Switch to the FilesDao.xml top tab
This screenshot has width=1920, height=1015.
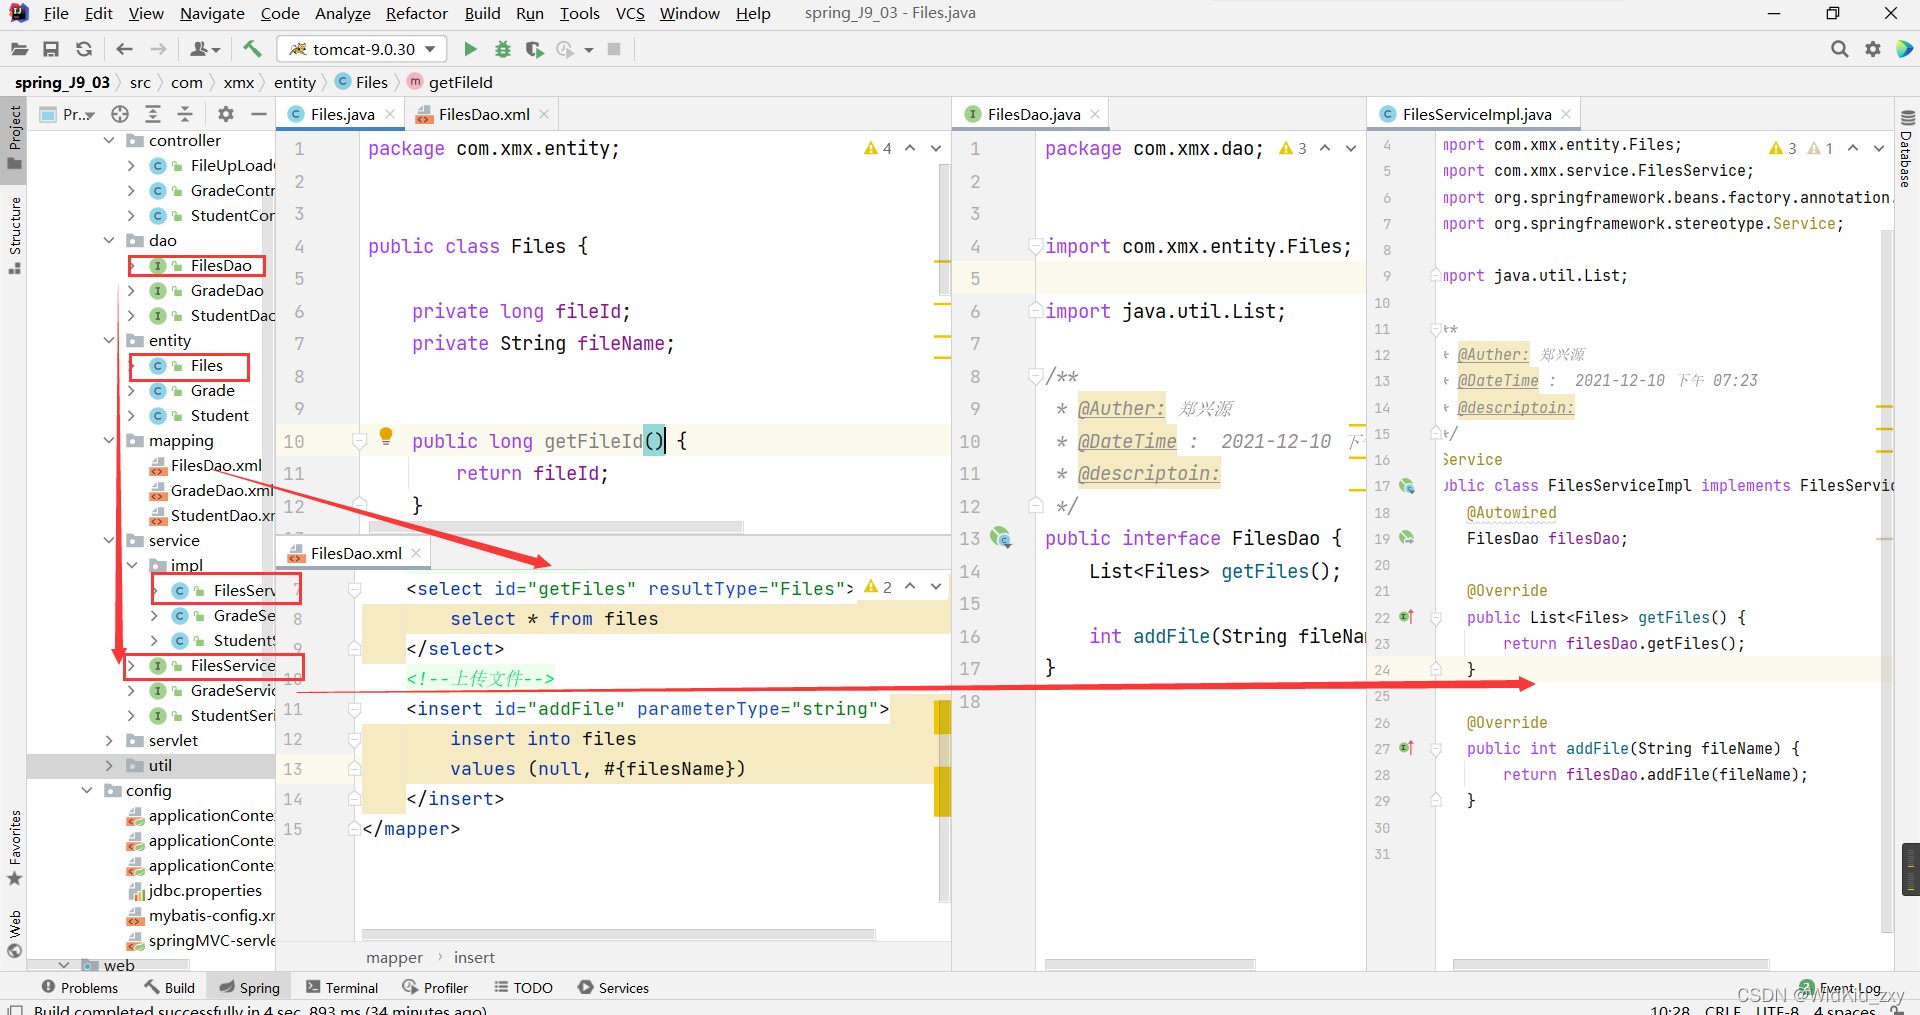483,114
